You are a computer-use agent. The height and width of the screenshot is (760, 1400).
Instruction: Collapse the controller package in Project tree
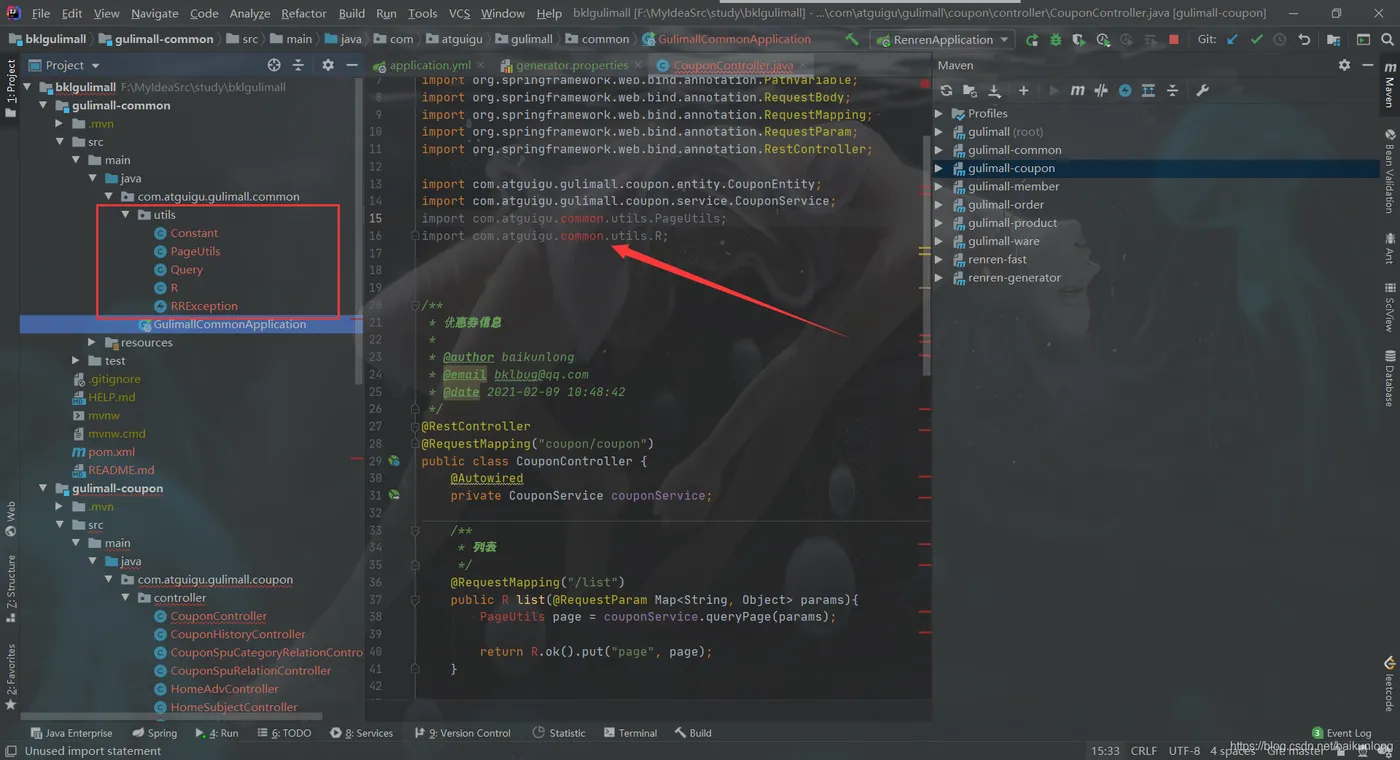(125, 598)
